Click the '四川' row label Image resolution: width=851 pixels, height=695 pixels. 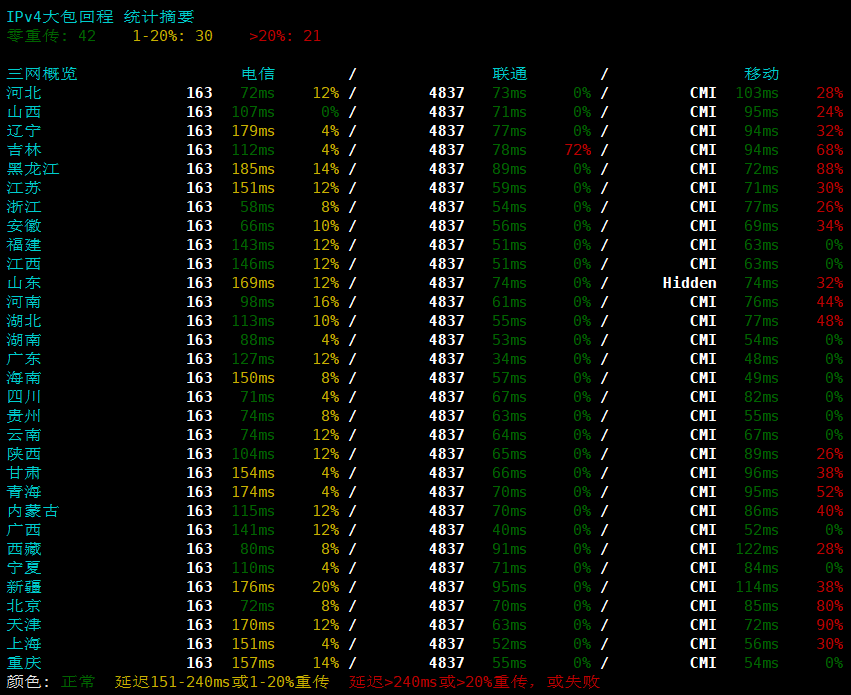24,397
